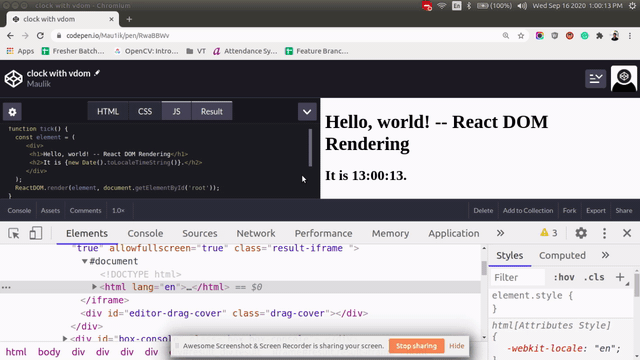Open the Network tab
640x360 pixels.
pos(256,233)
